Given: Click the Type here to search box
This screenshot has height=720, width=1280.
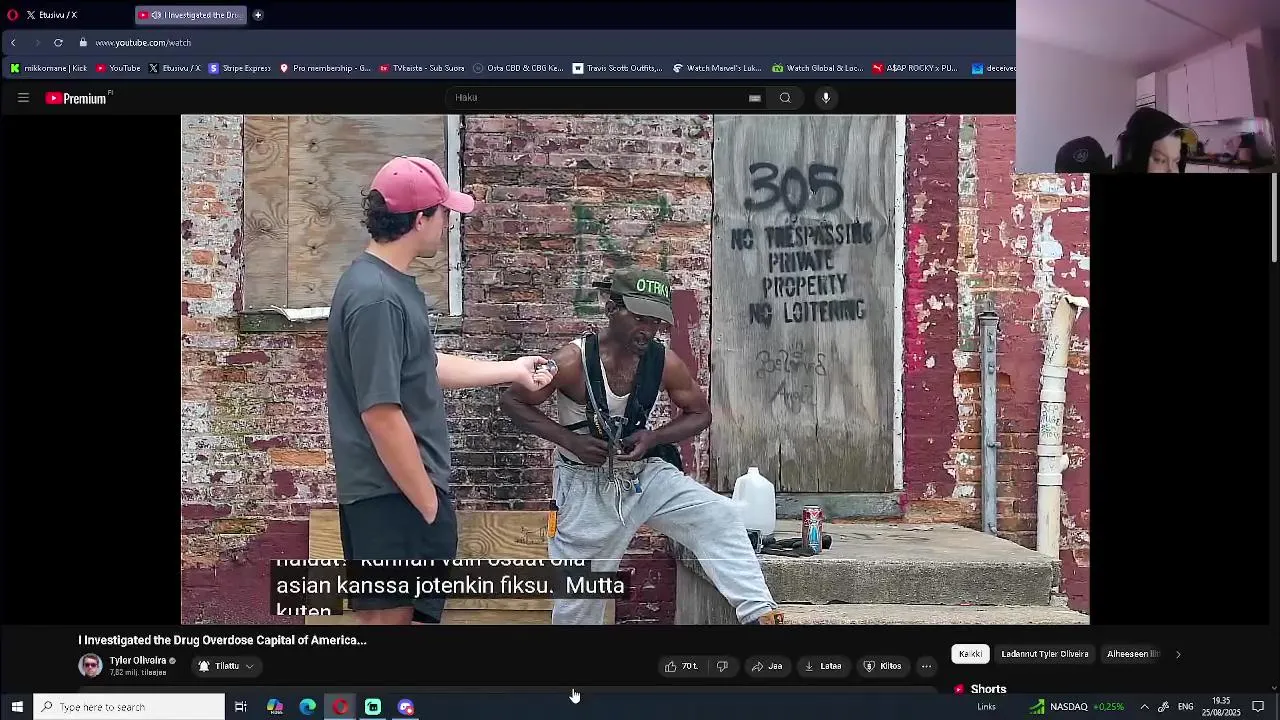Looking at the screenshot, I should click(130, 707).
